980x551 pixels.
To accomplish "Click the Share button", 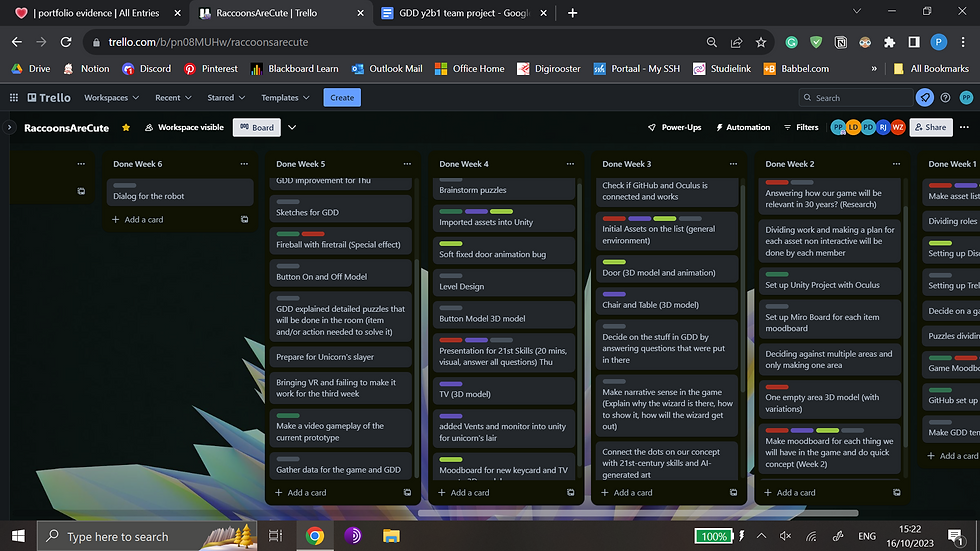I will coord(931,127).
